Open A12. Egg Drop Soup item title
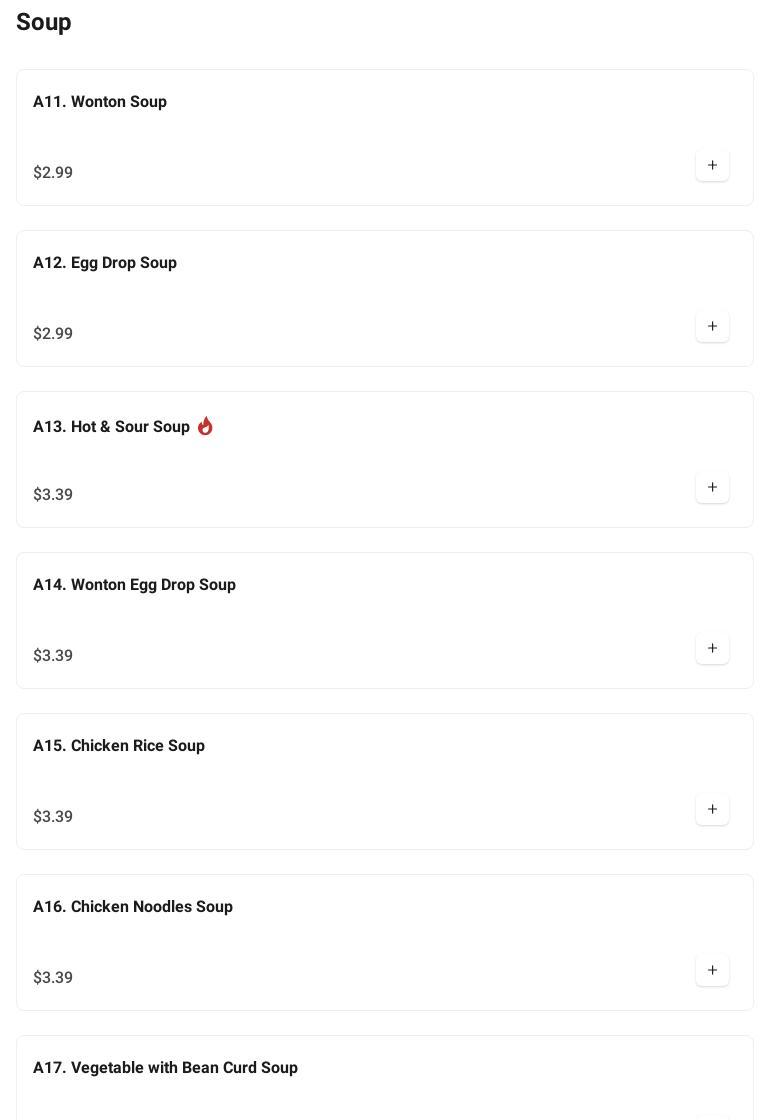770x1120 pixels. (105, 263)
